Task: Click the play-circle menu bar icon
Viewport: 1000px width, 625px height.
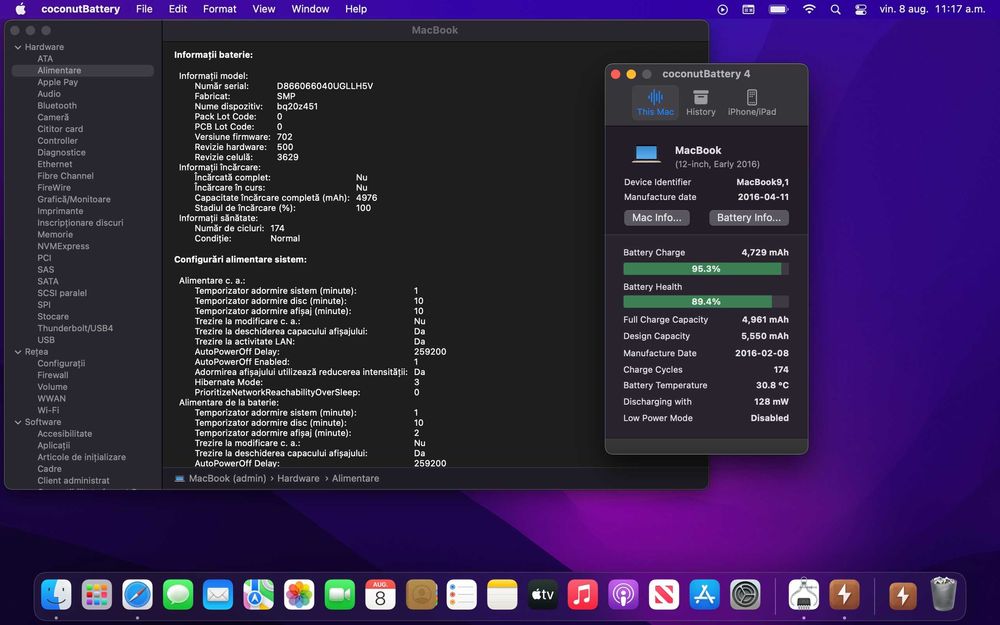Action: tap(722, 9)
